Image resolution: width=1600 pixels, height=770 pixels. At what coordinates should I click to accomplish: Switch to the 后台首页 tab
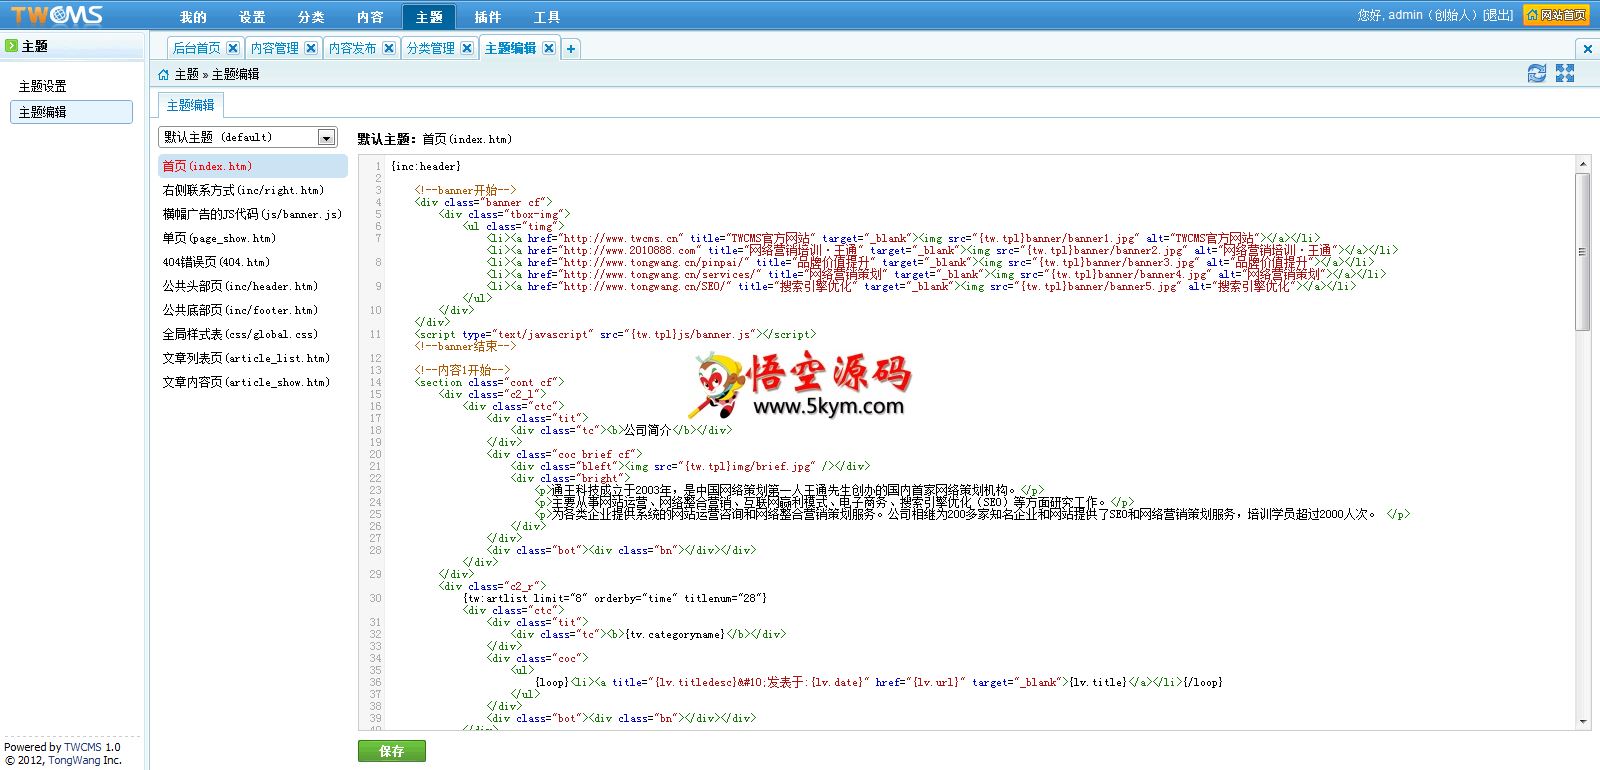(x=197, y=48)
